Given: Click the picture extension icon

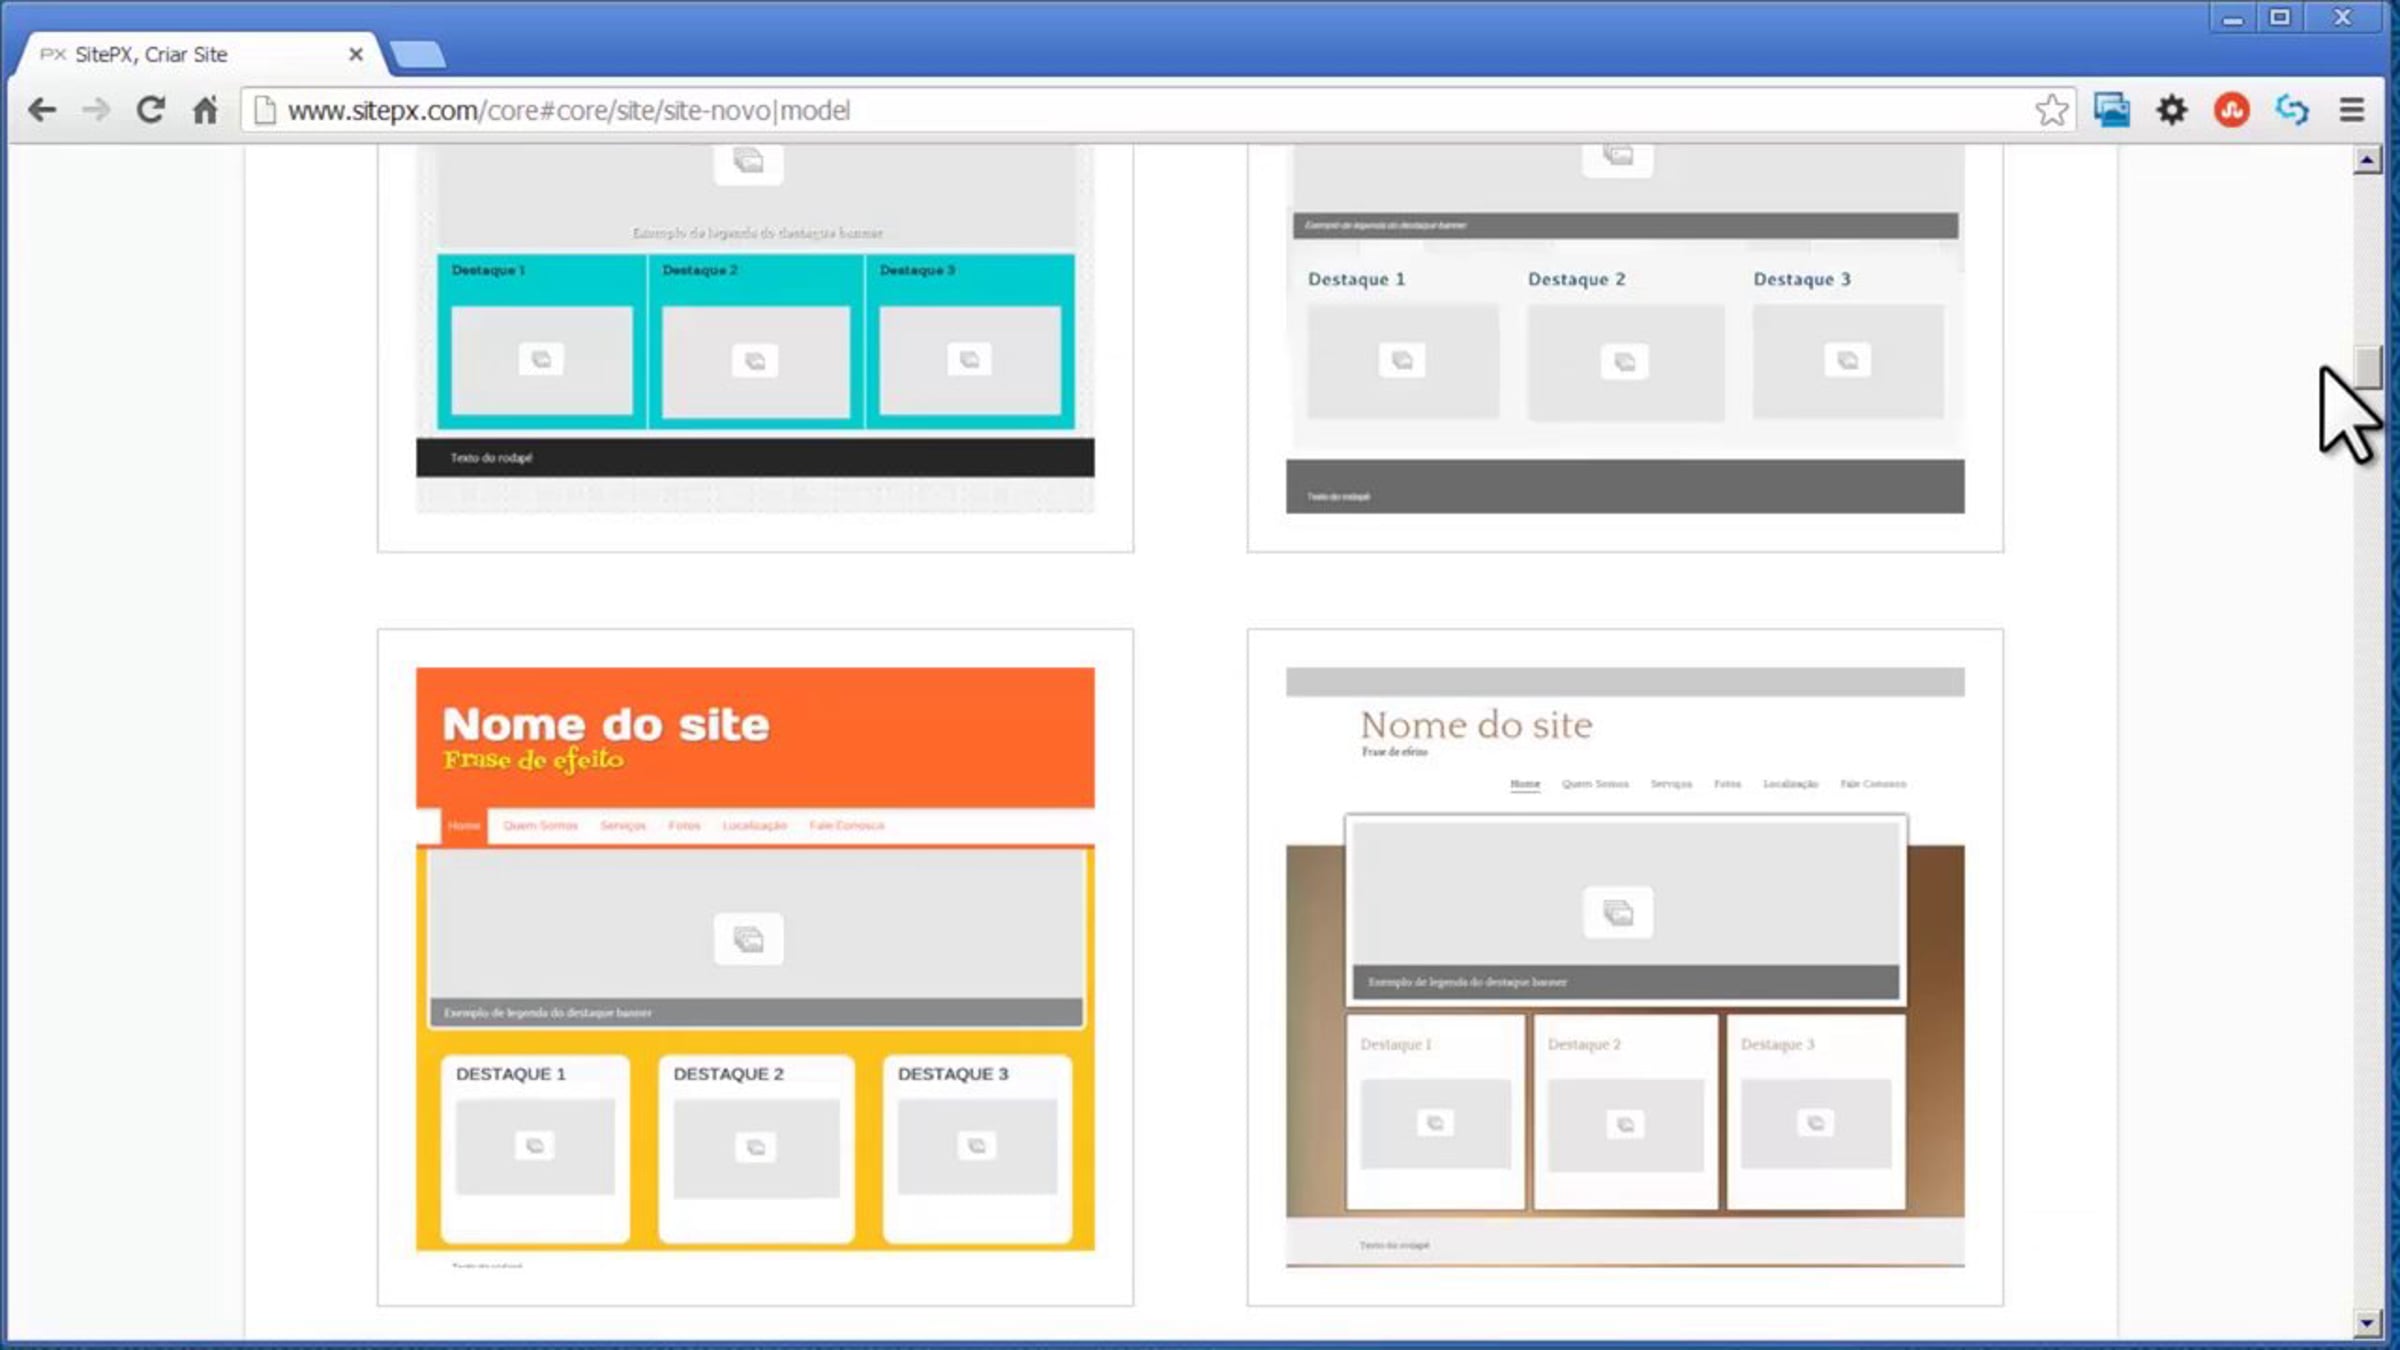Looking at the screenshot, I should (x=2112, y=110).
